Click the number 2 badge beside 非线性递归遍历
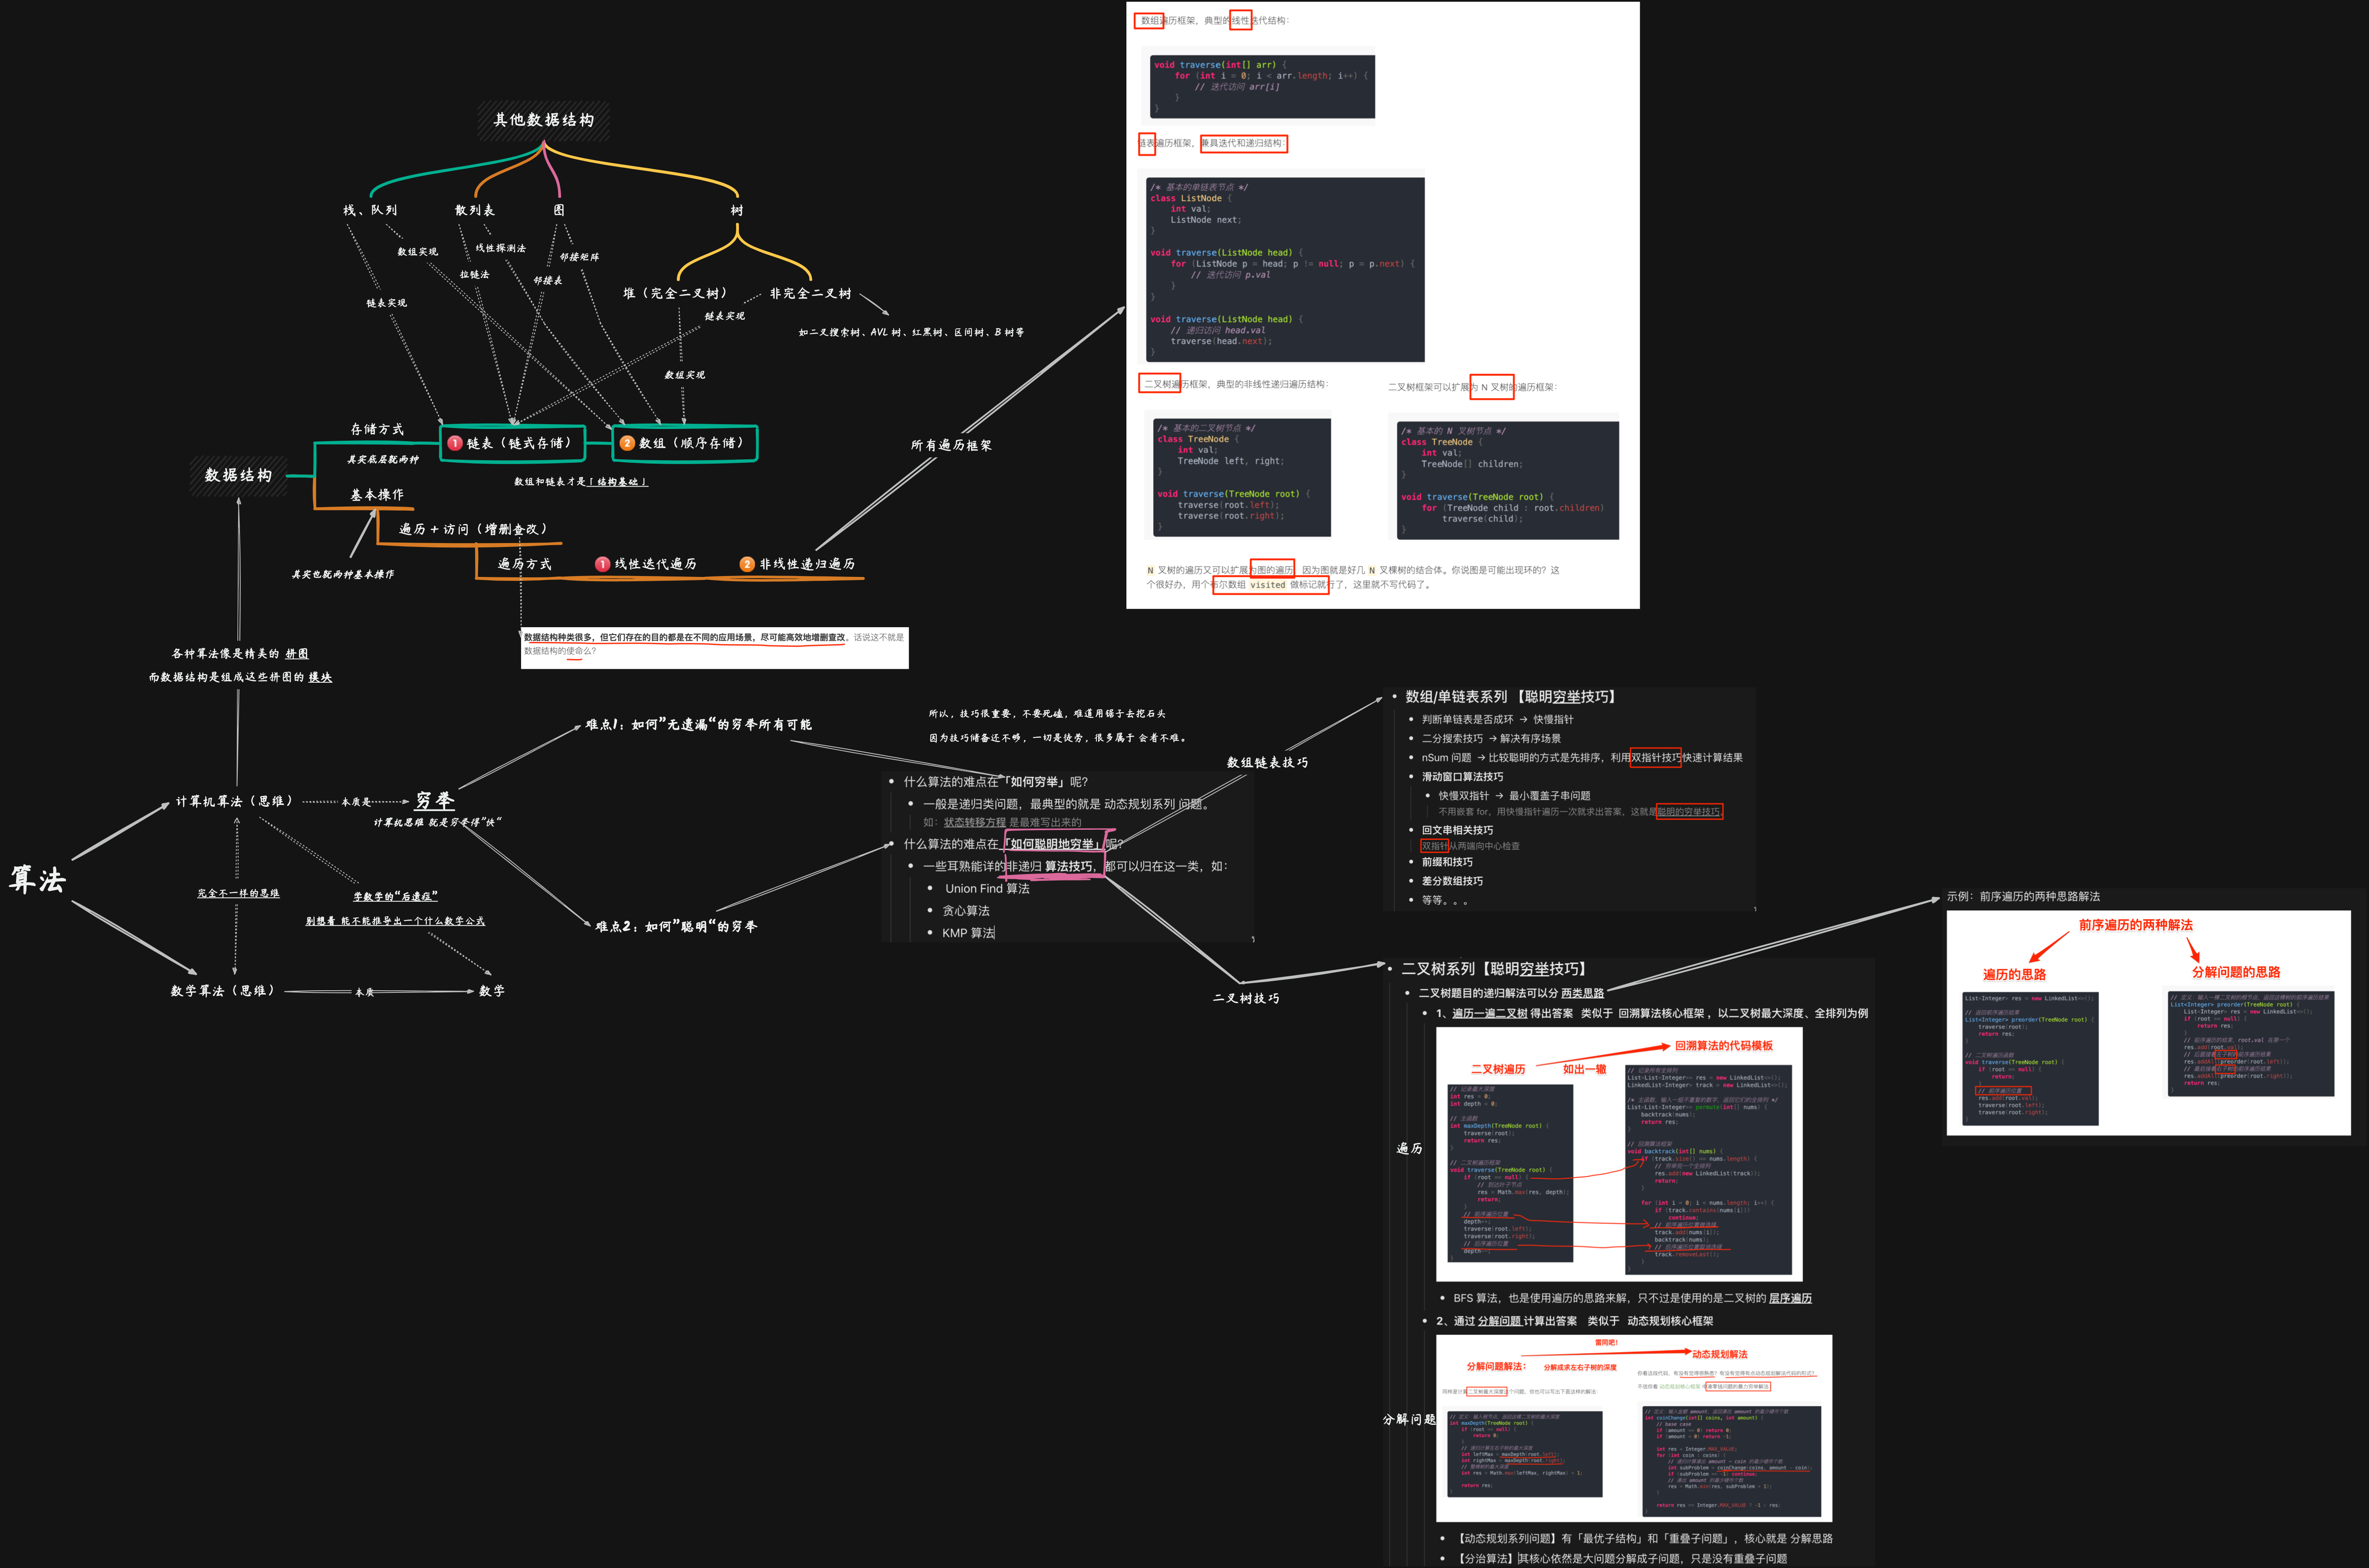Viewport: 2369px width, 1568px height. point(747,564)
